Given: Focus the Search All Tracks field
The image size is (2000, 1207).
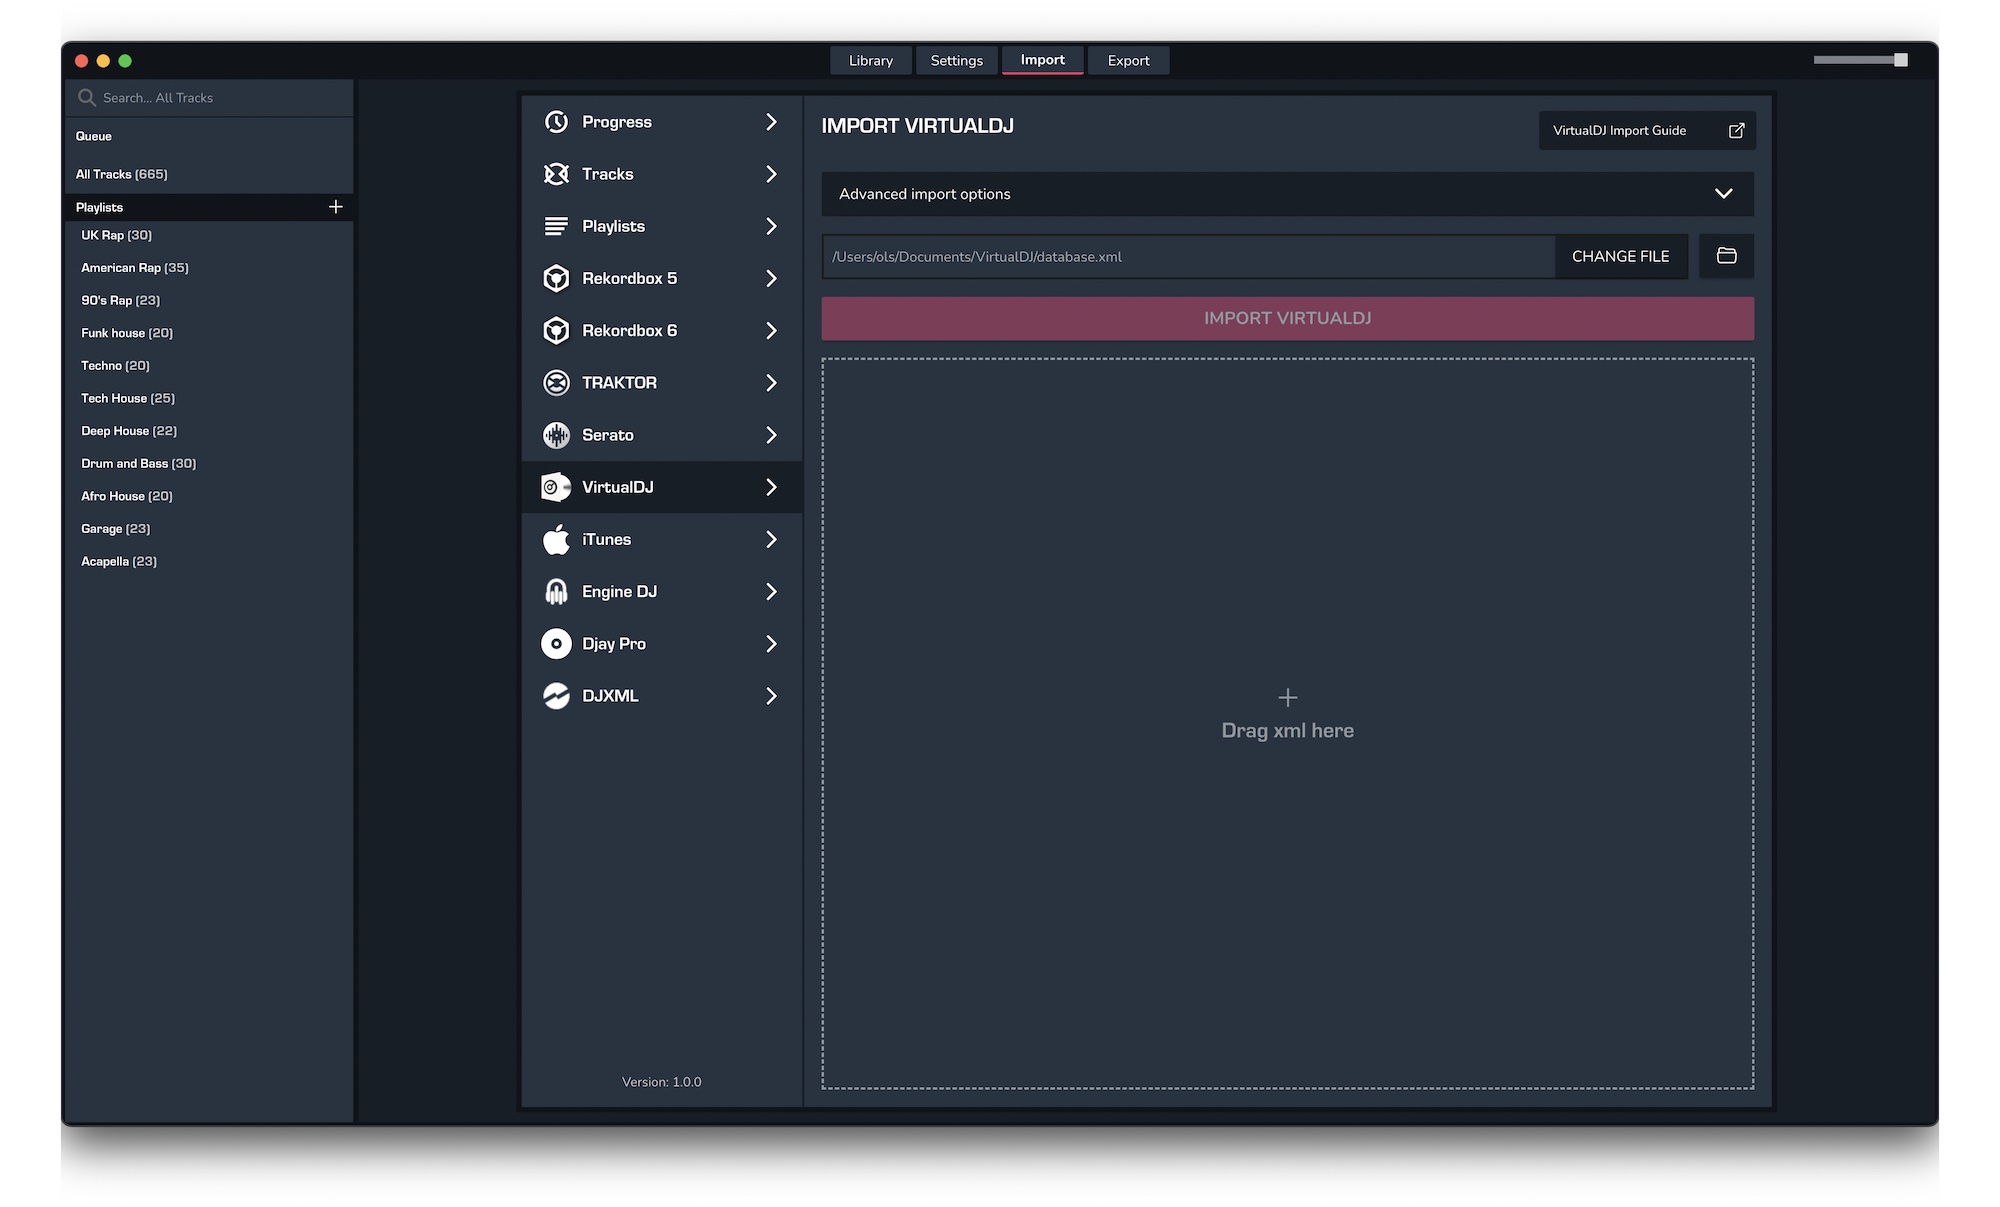Looking at the screenshot, I should tap(209, 98).
